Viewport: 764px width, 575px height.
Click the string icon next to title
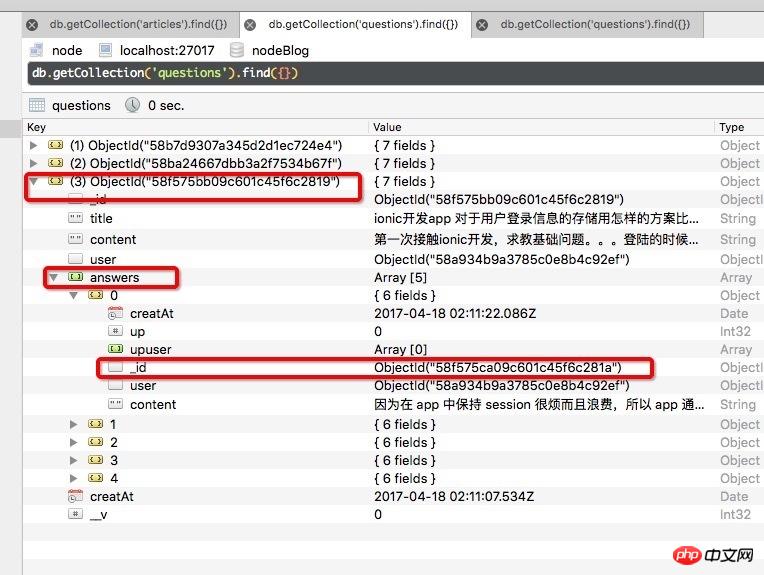(x=76, y=218)
